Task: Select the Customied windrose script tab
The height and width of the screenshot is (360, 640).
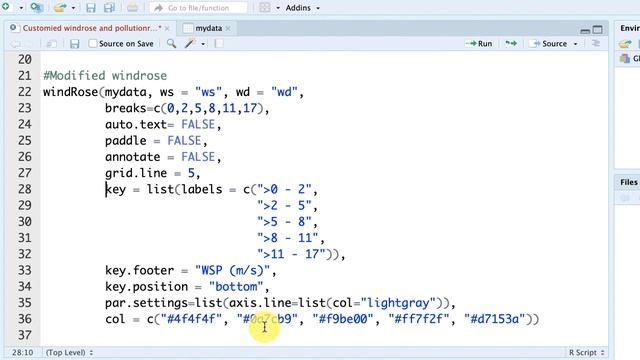Action: pyautogui.click(x=91, y=28)
